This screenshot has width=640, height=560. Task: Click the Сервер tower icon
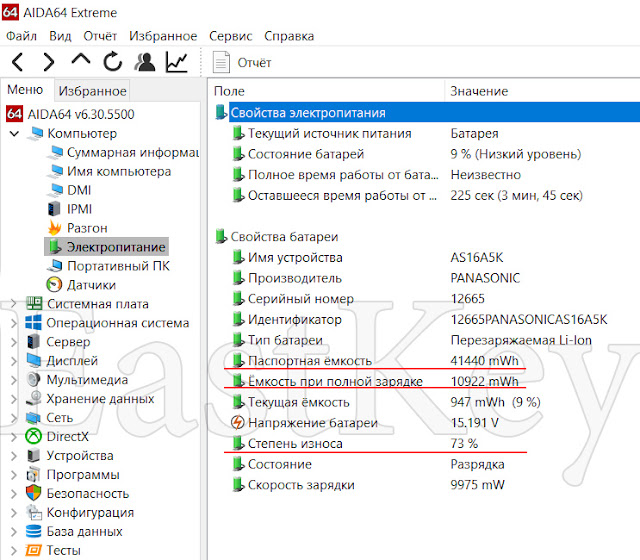click(33, 341)
